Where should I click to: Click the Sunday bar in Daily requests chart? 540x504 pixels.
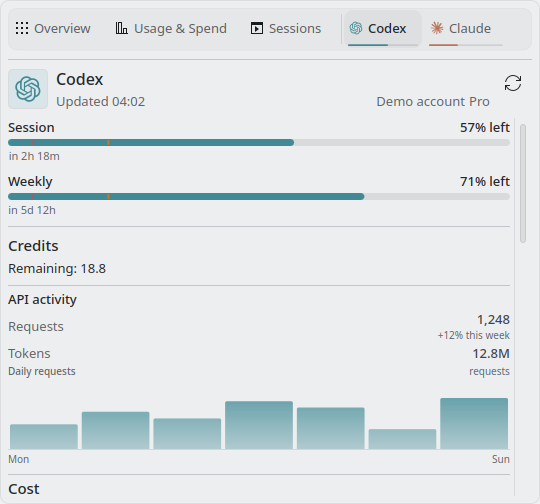point(474,424)
